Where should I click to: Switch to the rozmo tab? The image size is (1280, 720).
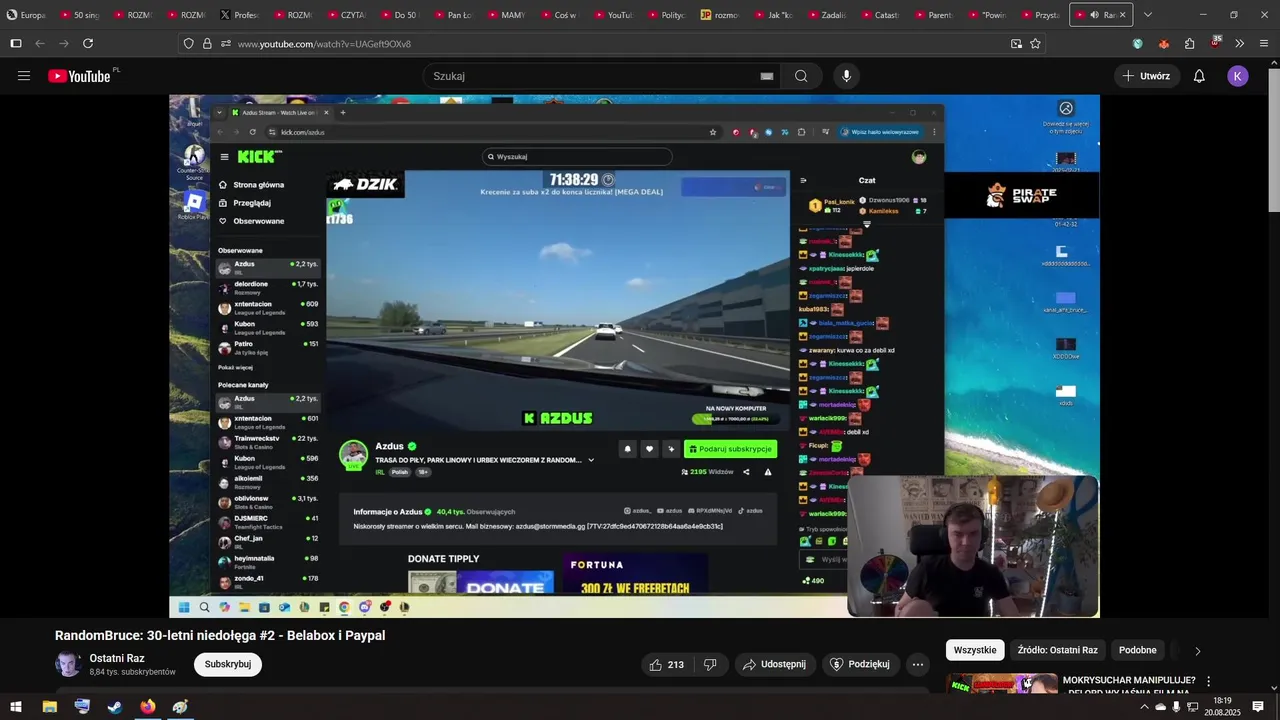[719, 15]
